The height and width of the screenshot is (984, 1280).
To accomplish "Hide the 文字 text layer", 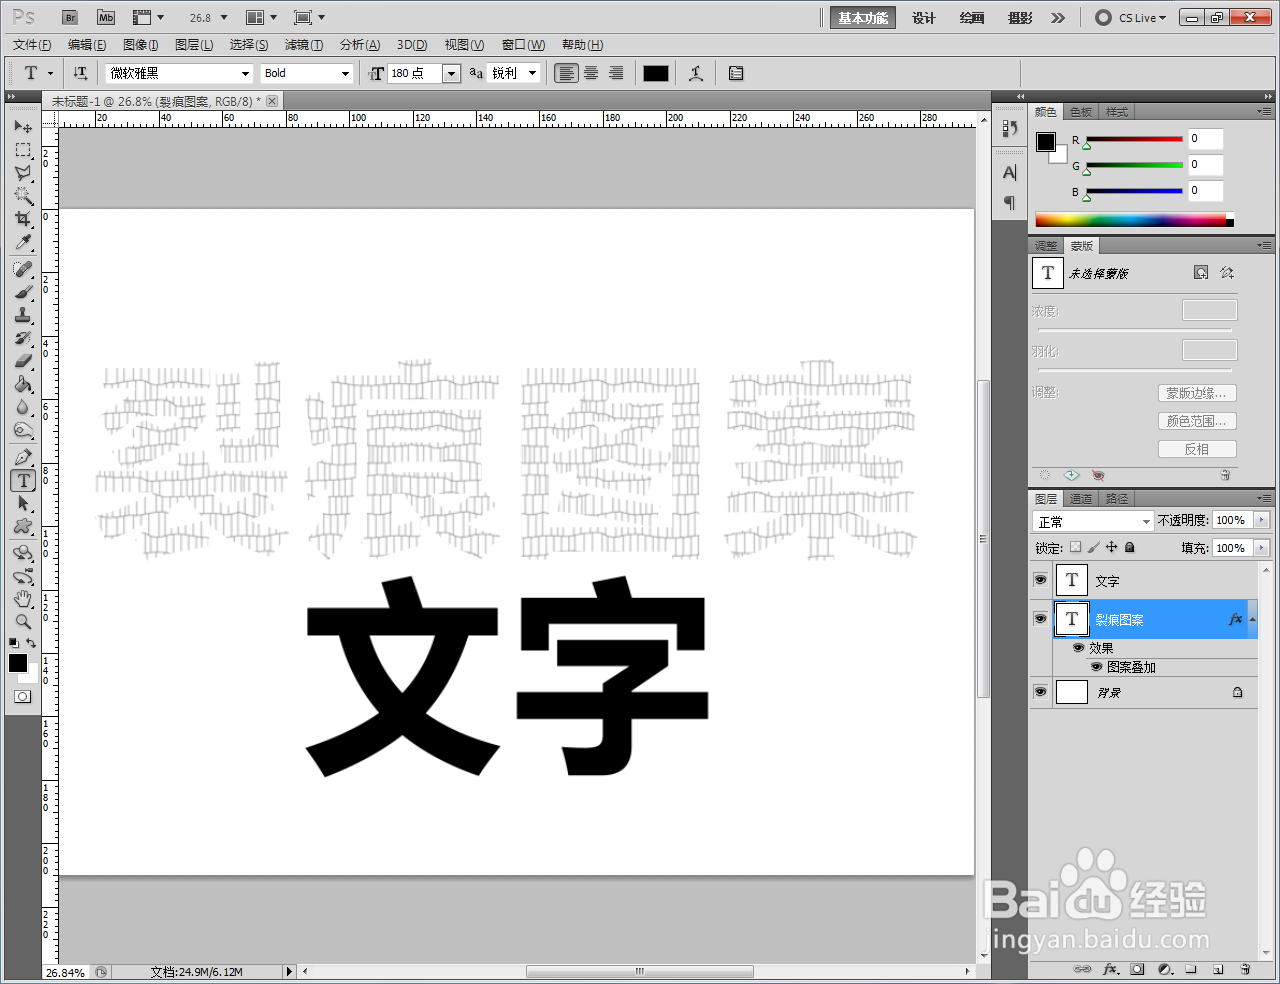I will (x=1040, y=580).
